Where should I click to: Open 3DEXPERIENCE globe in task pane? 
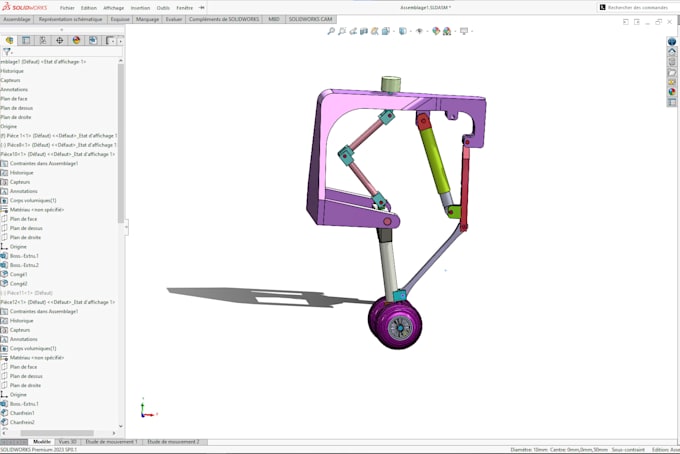coord(672,42)
